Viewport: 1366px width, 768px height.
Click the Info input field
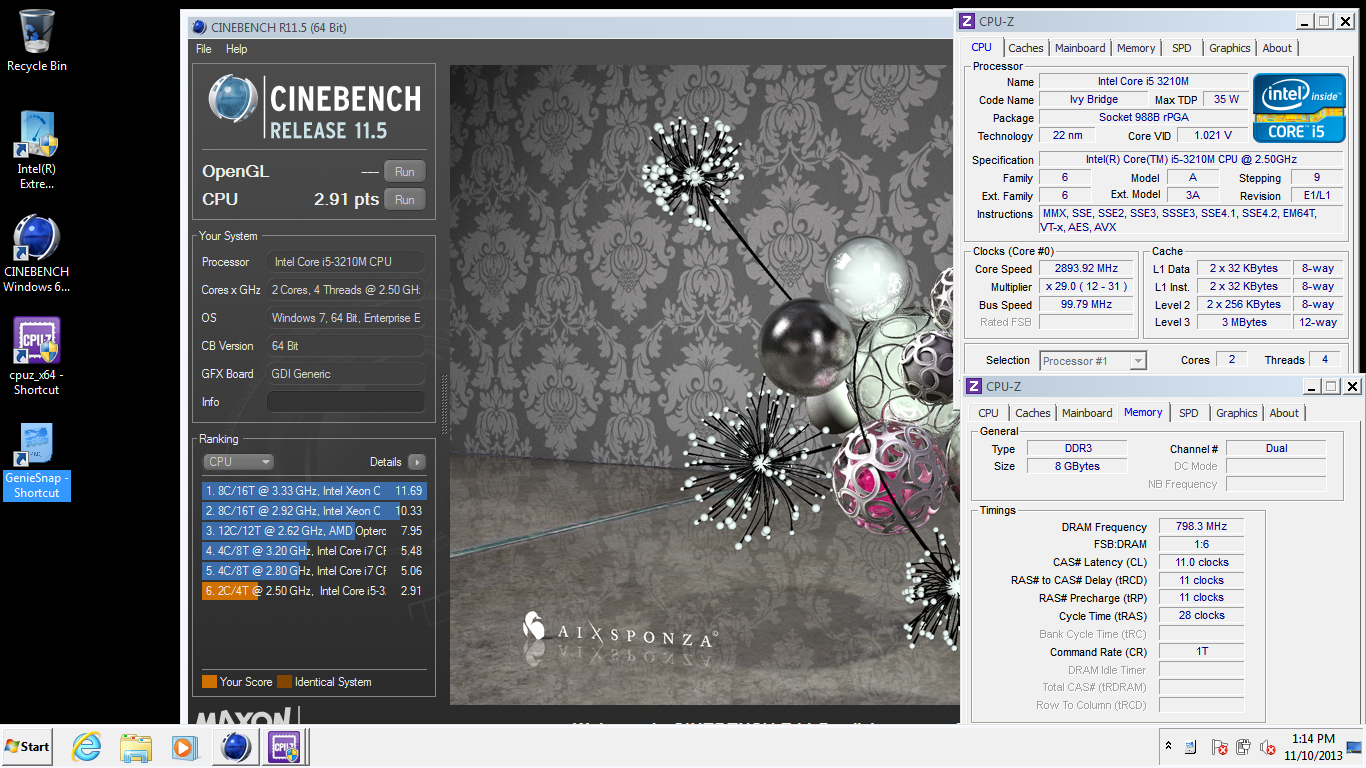(x=345, y=402)
